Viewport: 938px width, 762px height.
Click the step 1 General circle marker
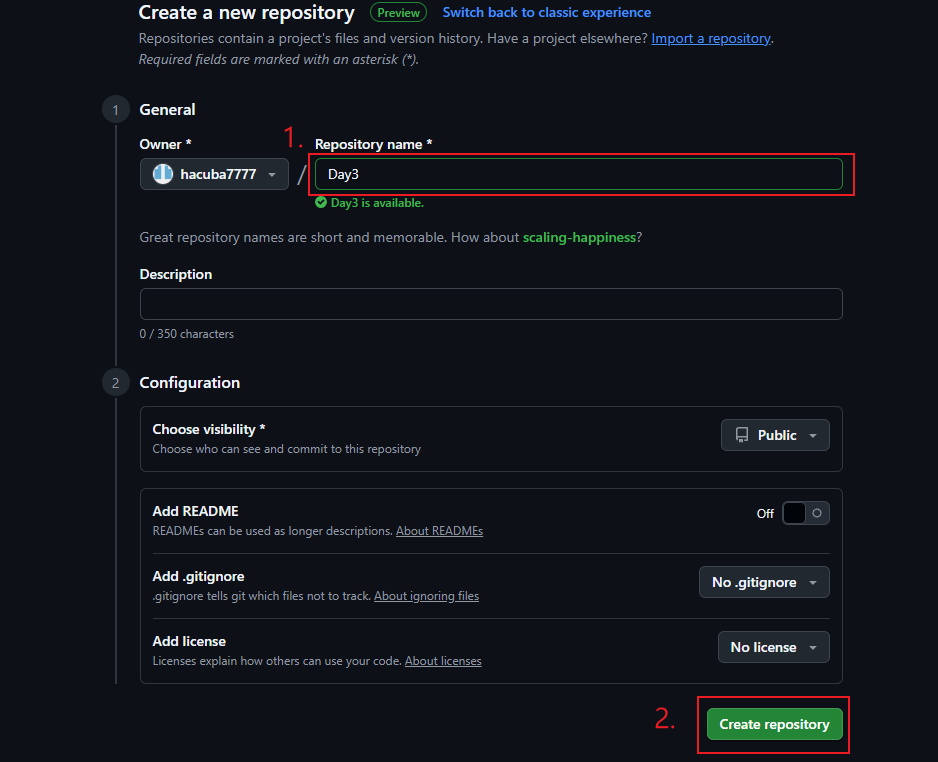(x=115, y=109)
